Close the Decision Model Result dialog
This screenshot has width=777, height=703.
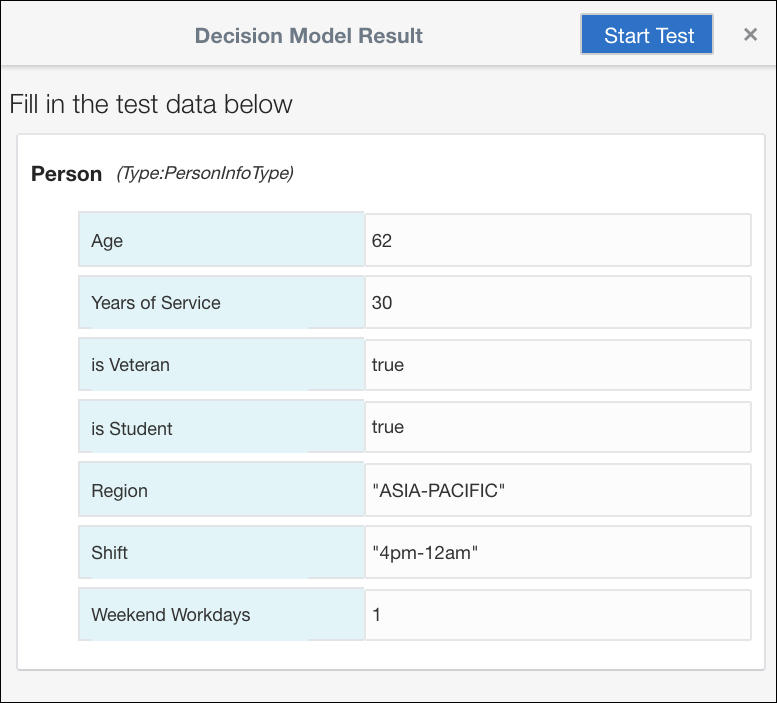coord(750,35)
